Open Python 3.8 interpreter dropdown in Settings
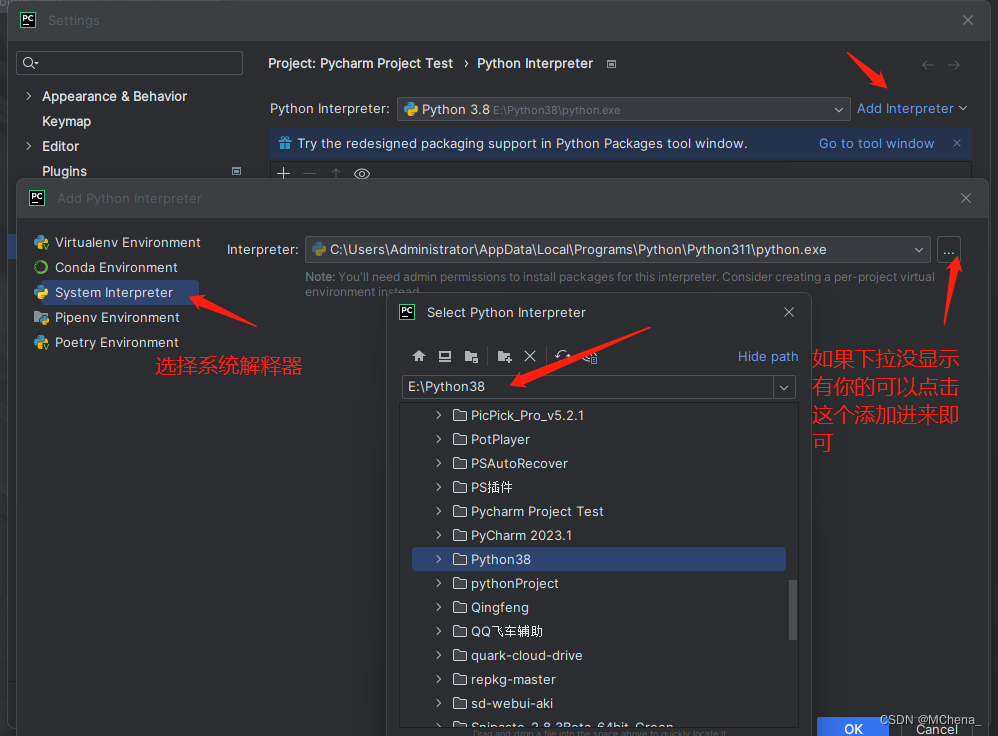This screenshot has height=736, width=998. (838, 110)
